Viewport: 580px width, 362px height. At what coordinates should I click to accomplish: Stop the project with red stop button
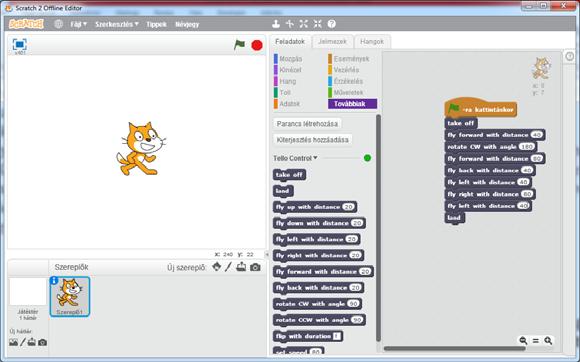pos(257,45)
